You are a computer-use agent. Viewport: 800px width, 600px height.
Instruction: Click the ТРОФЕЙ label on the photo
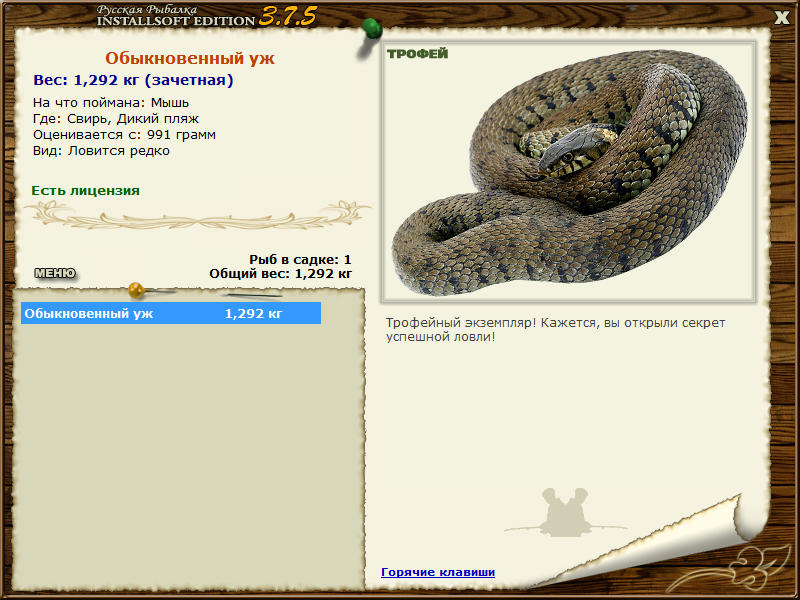417,54
